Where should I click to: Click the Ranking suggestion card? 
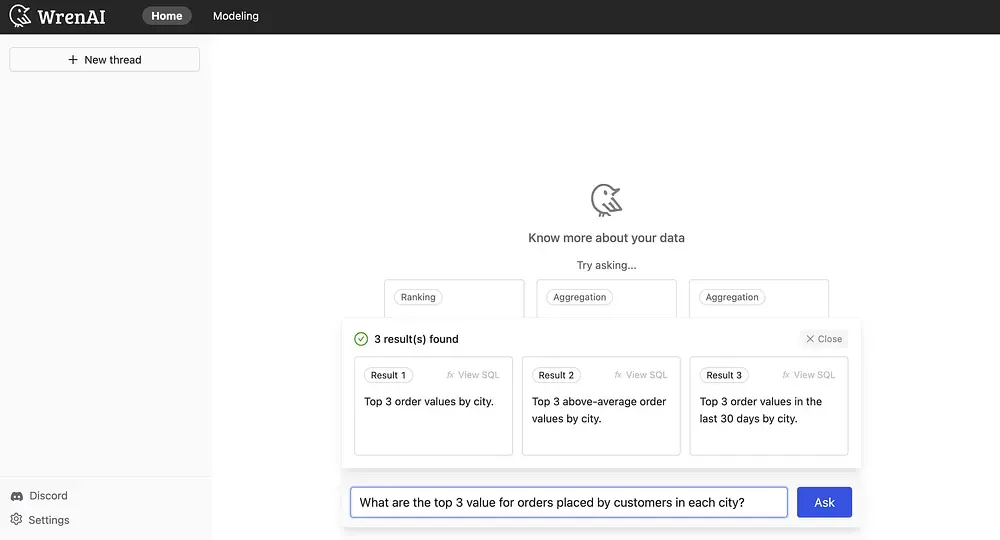click(x=454, y=298)
